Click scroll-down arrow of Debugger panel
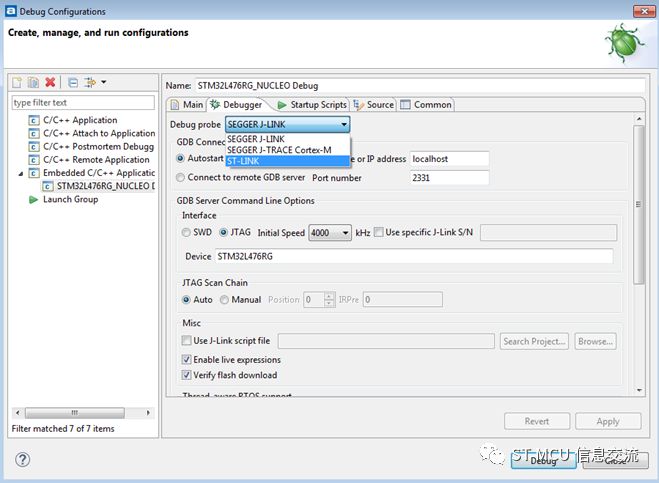This screenshot has height=483, width=659. pos(639,391)
